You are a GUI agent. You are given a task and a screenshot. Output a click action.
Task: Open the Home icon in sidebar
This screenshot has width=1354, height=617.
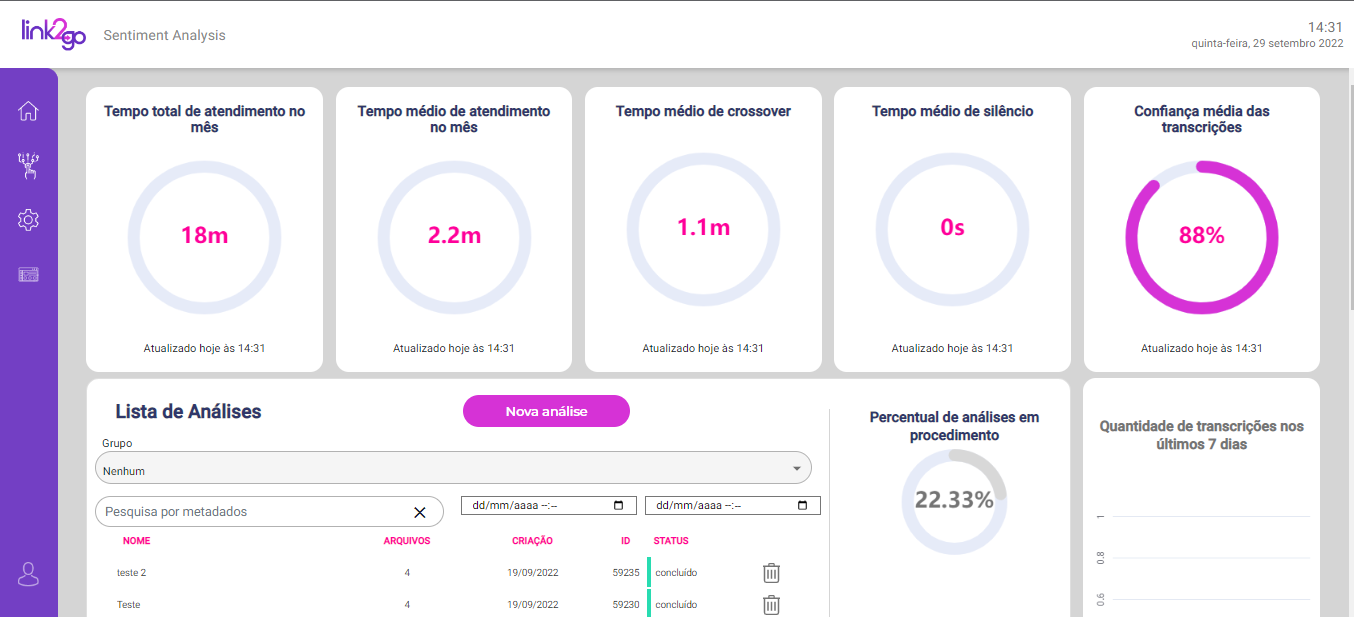(28, 110)
